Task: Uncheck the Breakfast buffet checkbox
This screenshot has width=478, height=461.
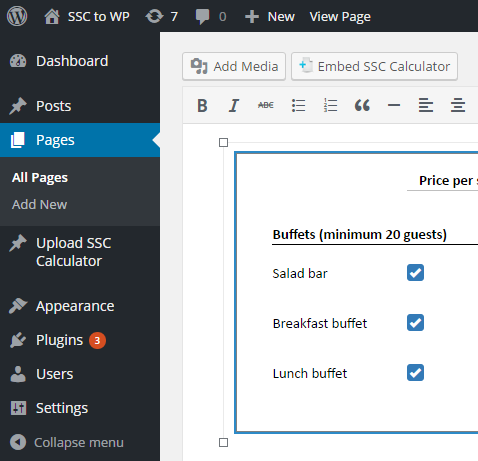Action: (x=415, y=323)
